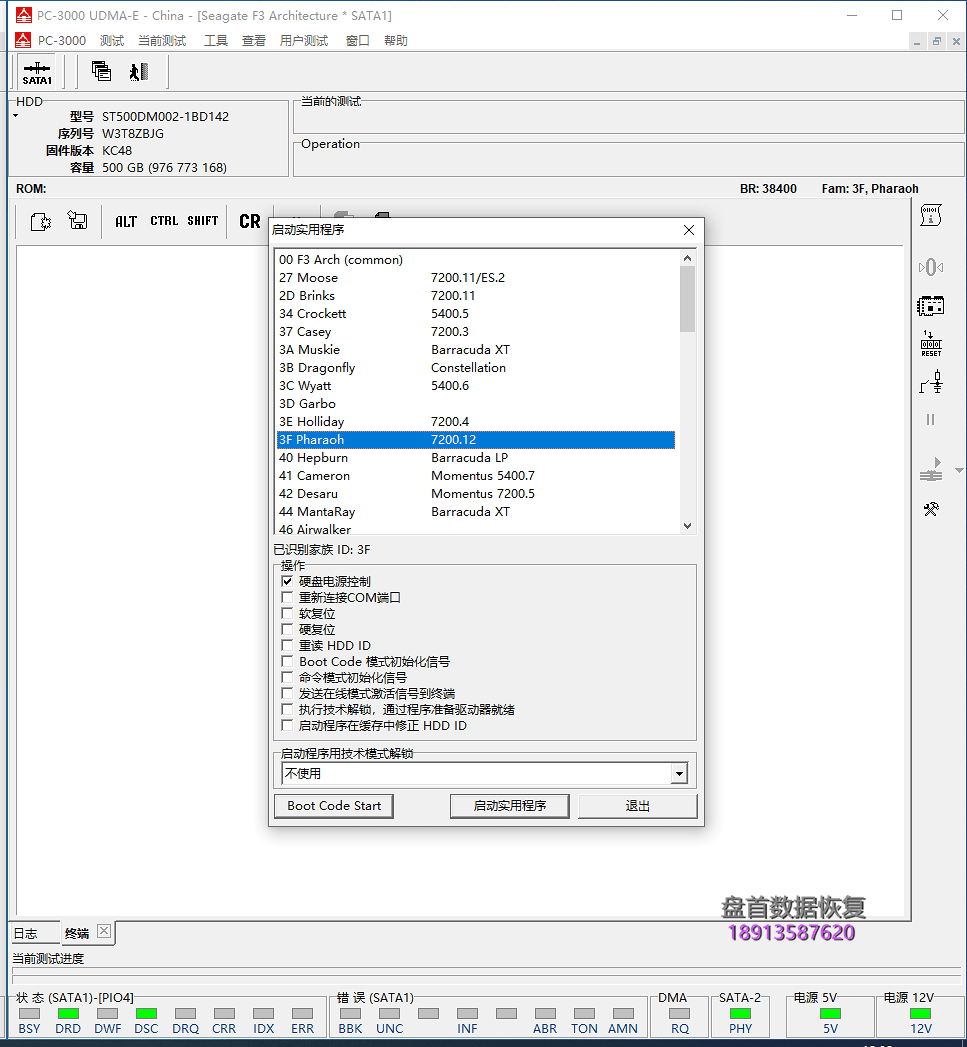Click the save-log terminal toolbar icon

(x=77, y=220)
